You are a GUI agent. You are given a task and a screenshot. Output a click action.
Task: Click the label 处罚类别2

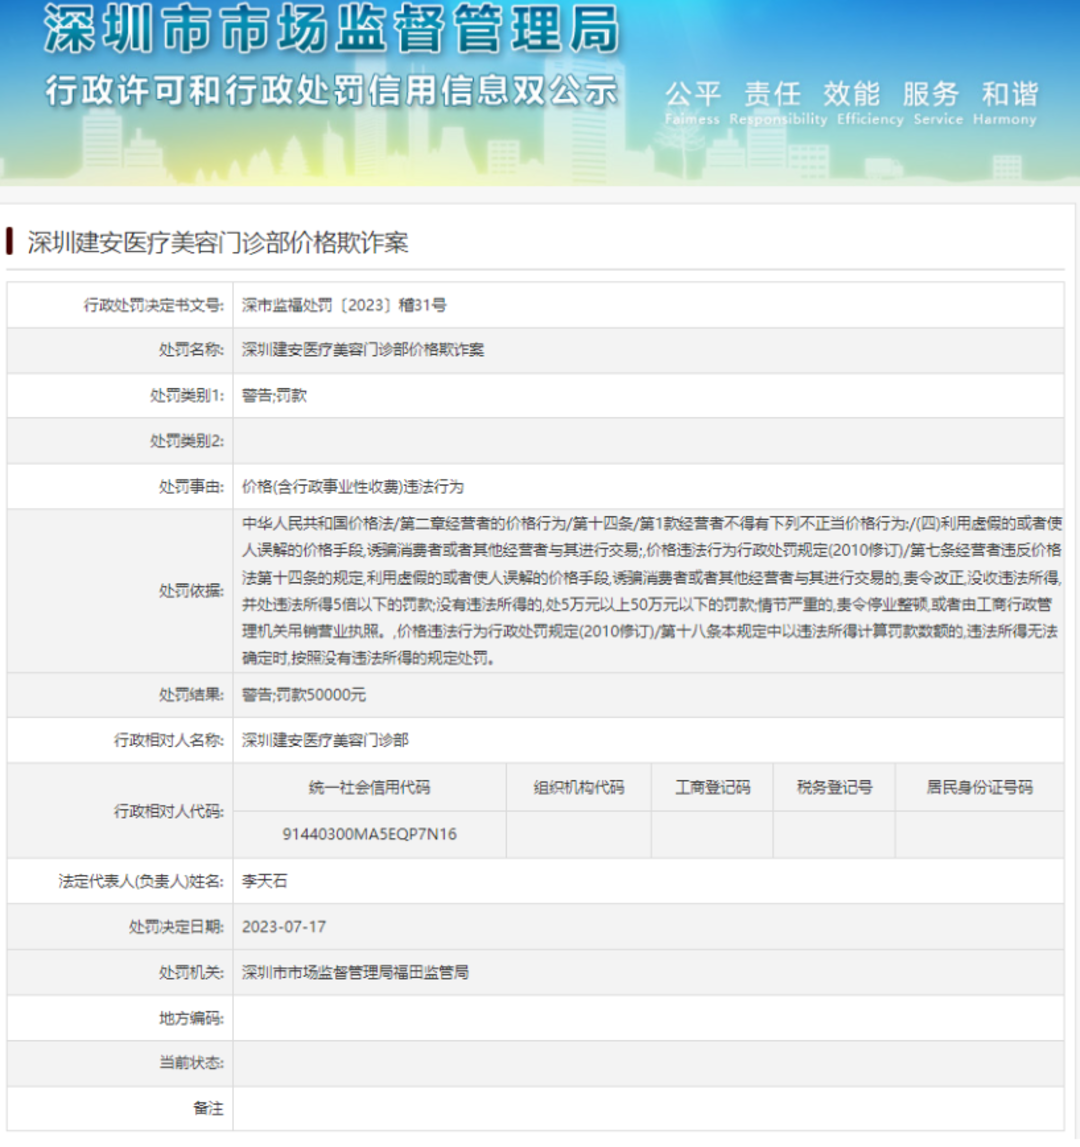(x=187, y=441)
